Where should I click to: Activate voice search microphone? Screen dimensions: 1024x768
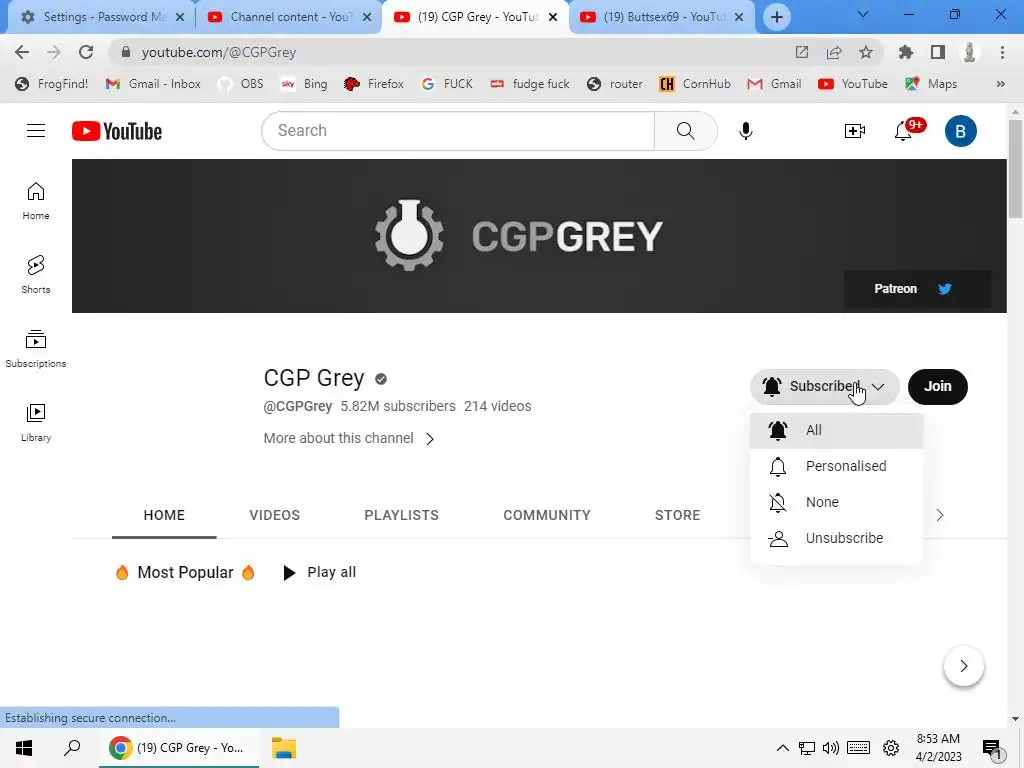pyautogui.click(x=745, y=131)
